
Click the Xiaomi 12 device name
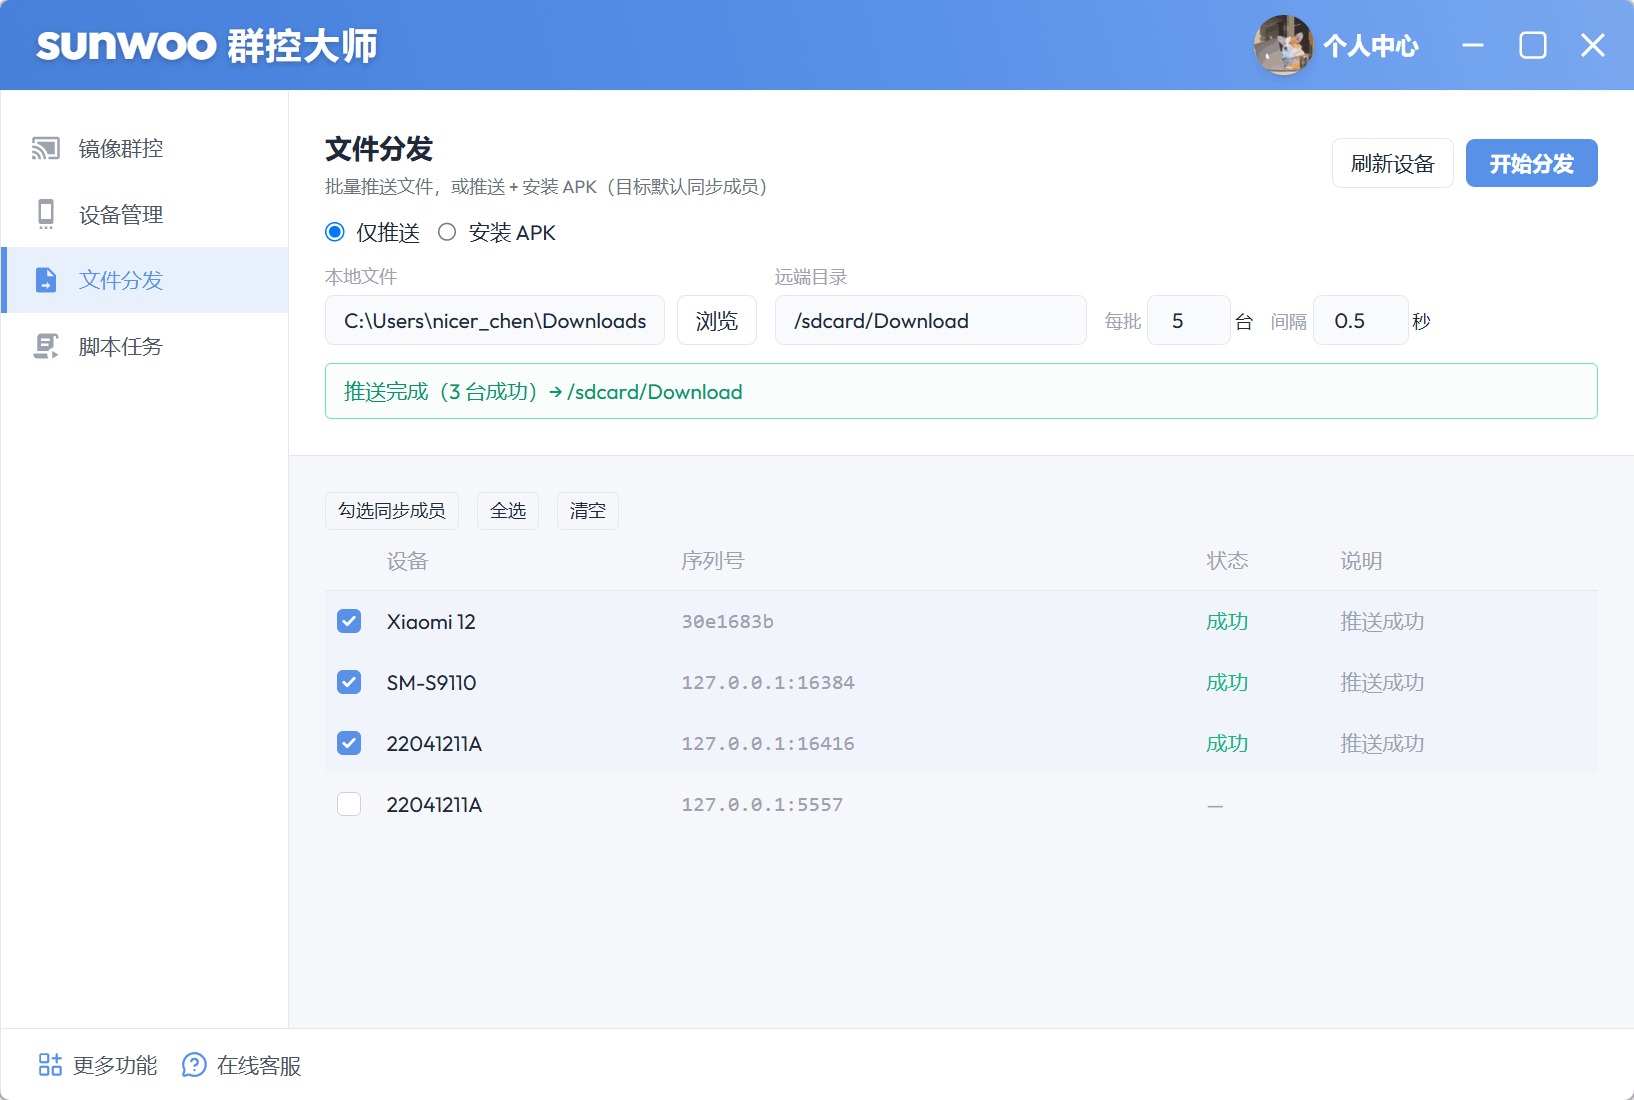[431, 621]
